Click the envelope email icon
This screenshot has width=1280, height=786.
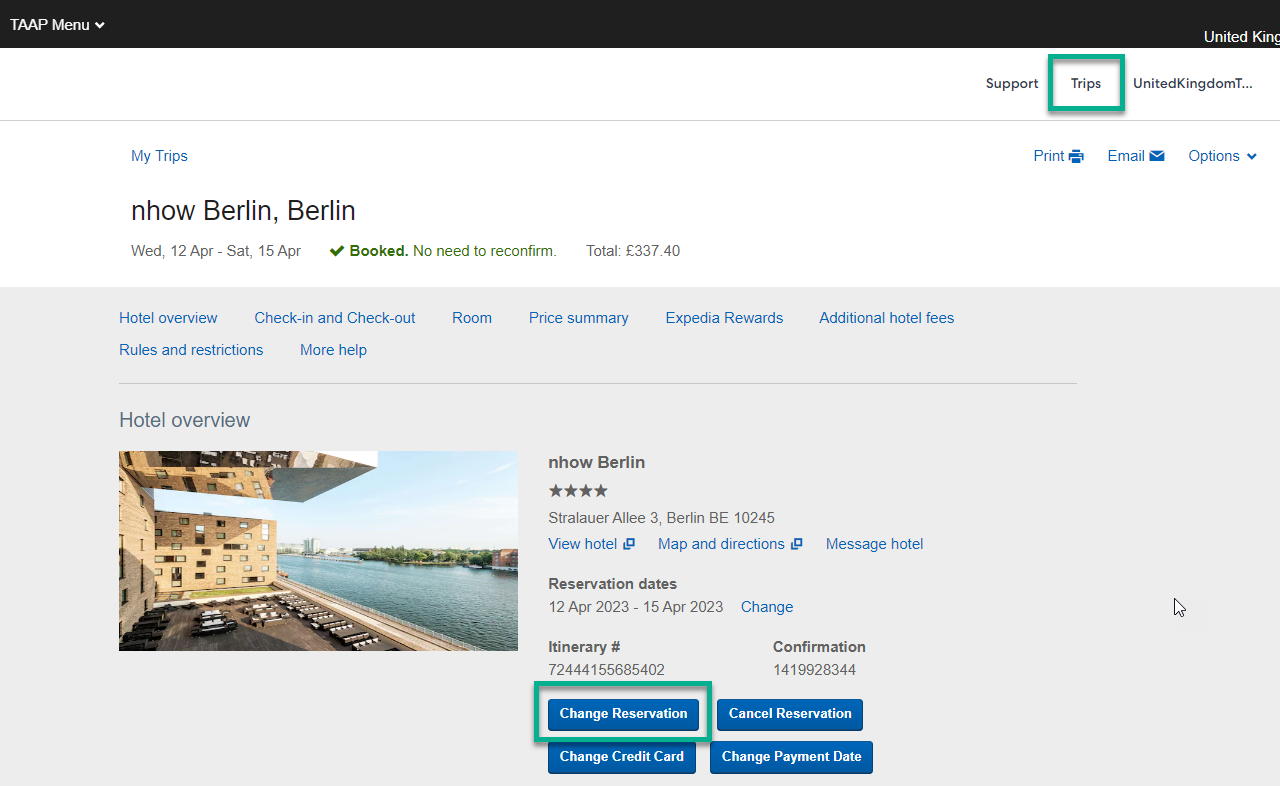coord(1157,156)
